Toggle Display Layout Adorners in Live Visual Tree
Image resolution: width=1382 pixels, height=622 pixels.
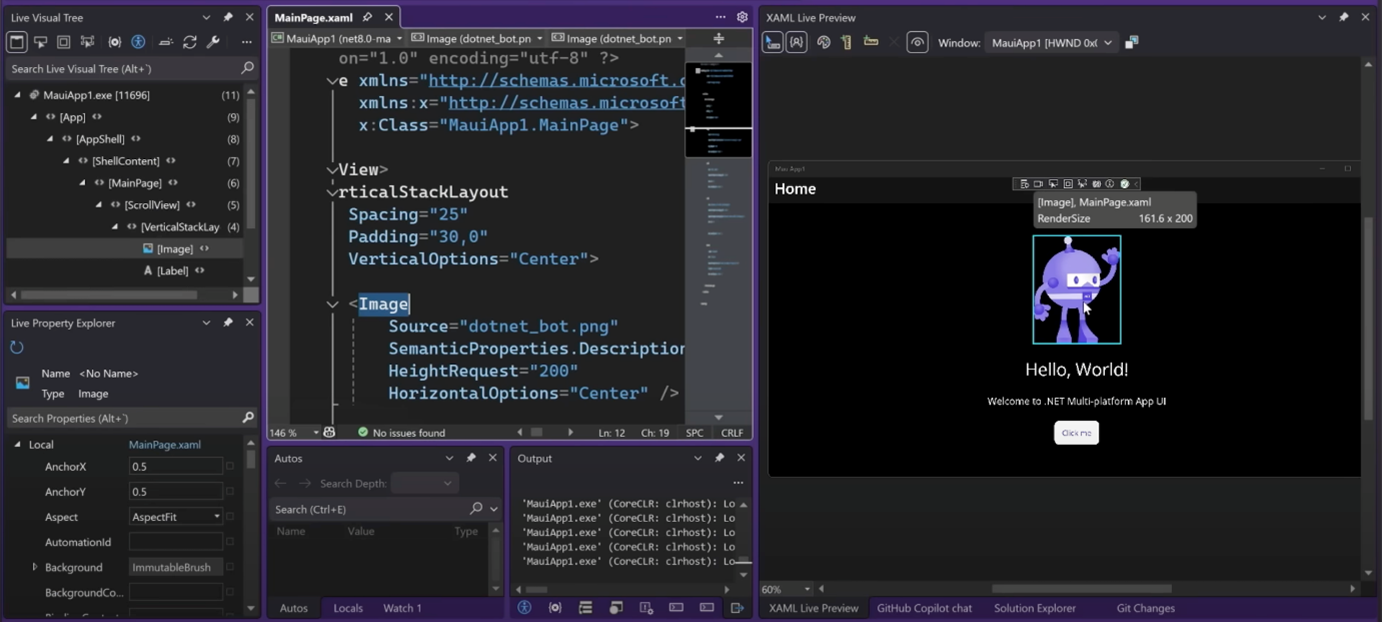click(x=63, y=42)
